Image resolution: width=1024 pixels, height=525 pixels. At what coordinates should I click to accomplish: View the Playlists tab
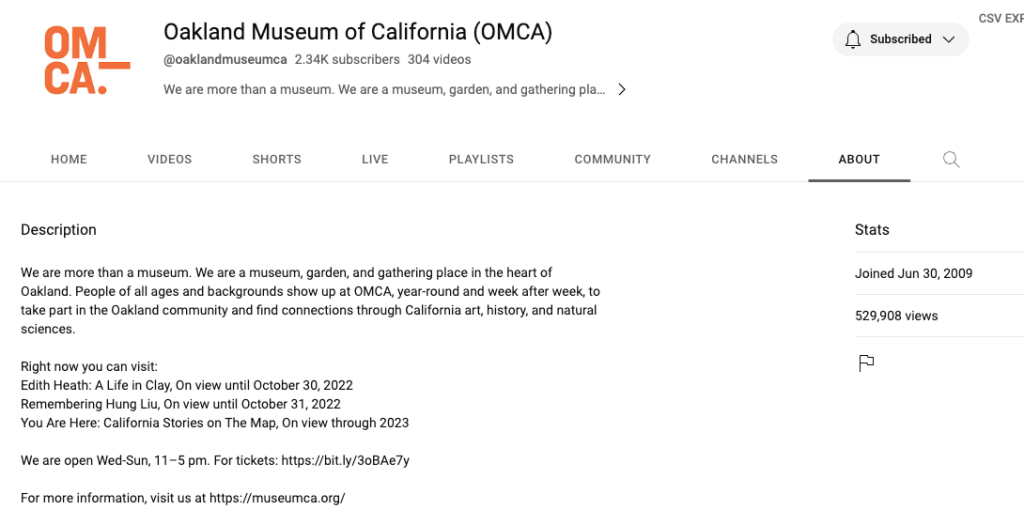click(481, 159)
